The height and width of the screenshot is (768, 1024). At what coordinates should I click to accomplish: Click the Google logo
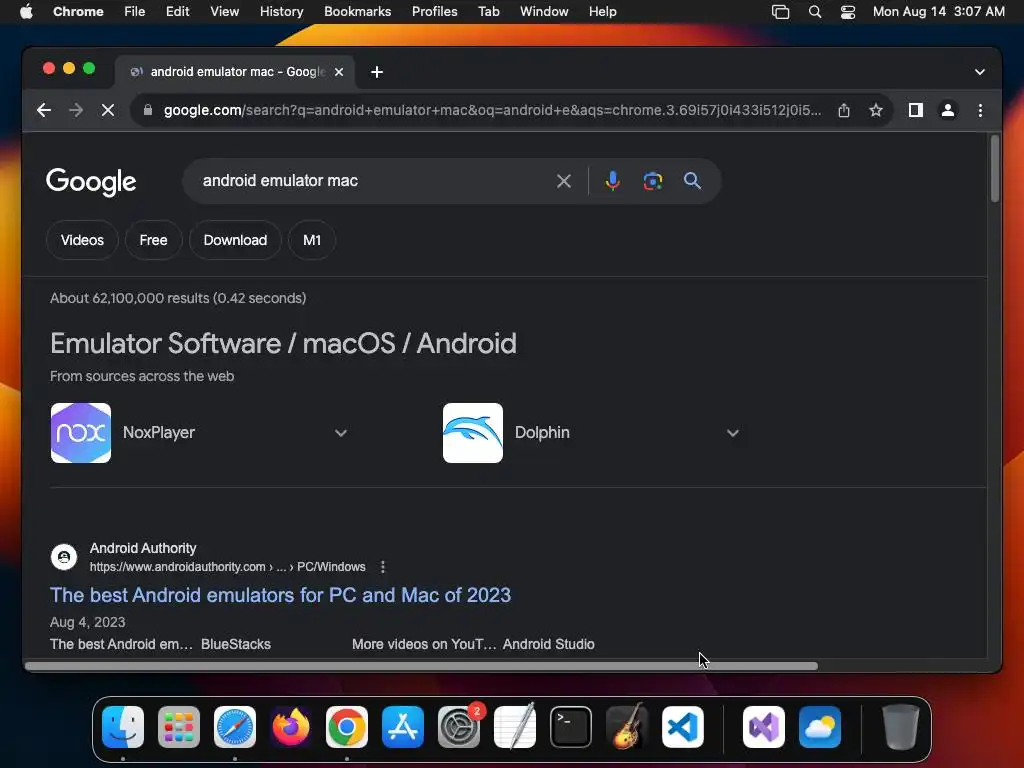pos(91,182)
